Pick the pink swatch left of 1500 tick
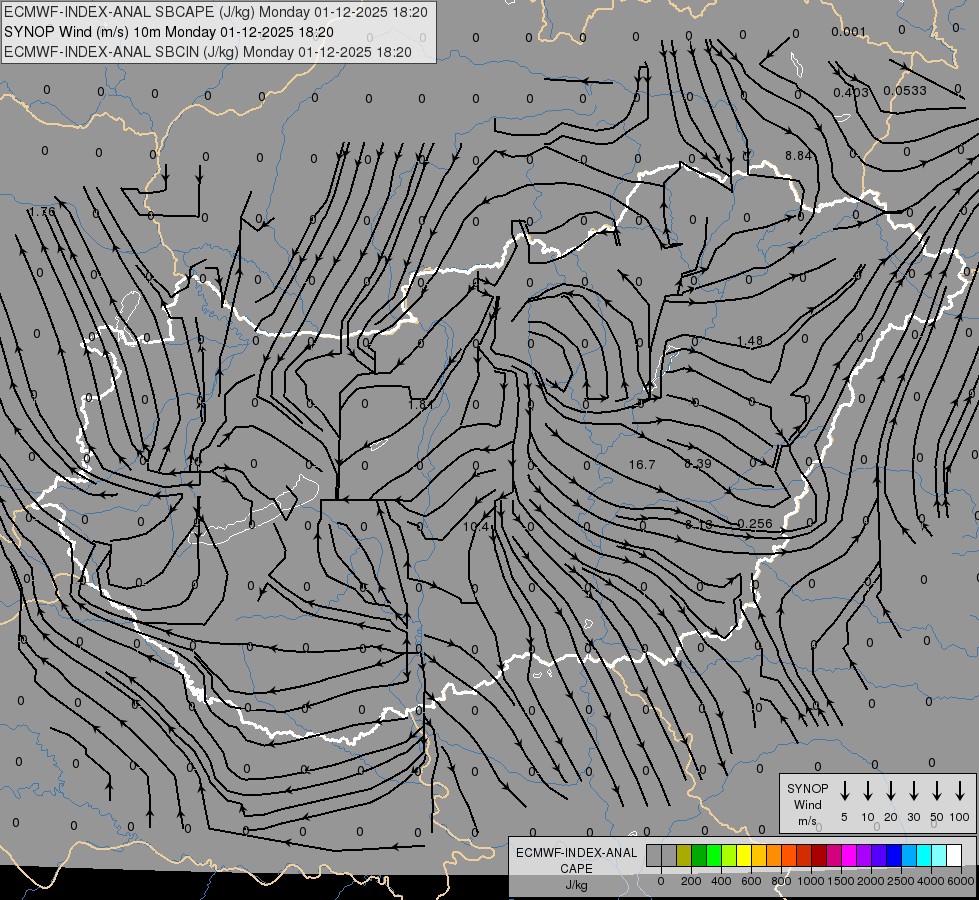This screenshot has width=979, height=900. coord(834,855)
